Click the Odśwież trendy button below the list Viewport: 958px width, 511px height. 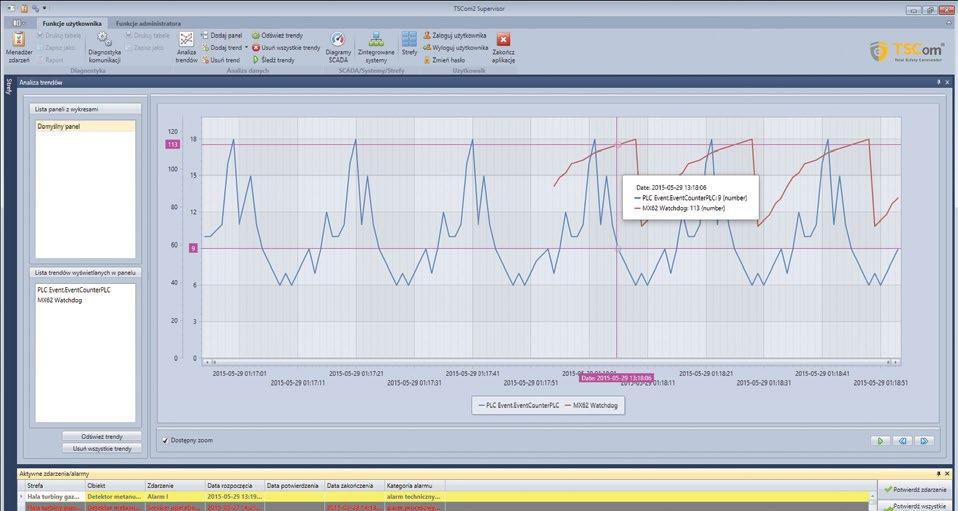pyautogui.click(x=102, y=436)
